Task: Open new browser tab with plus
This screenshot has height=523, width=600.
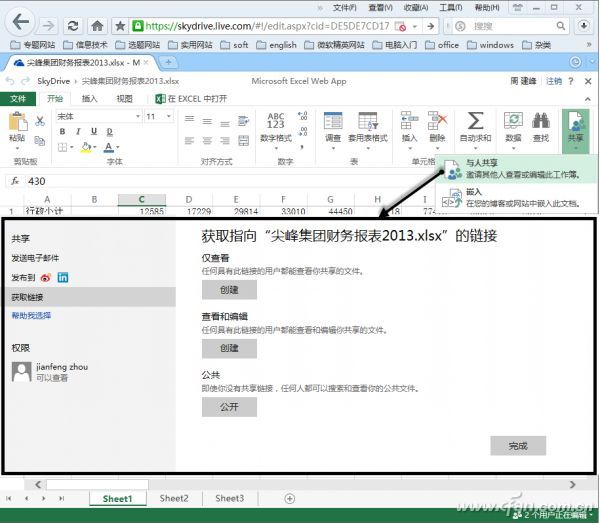Action: click(x=168, y=62)
